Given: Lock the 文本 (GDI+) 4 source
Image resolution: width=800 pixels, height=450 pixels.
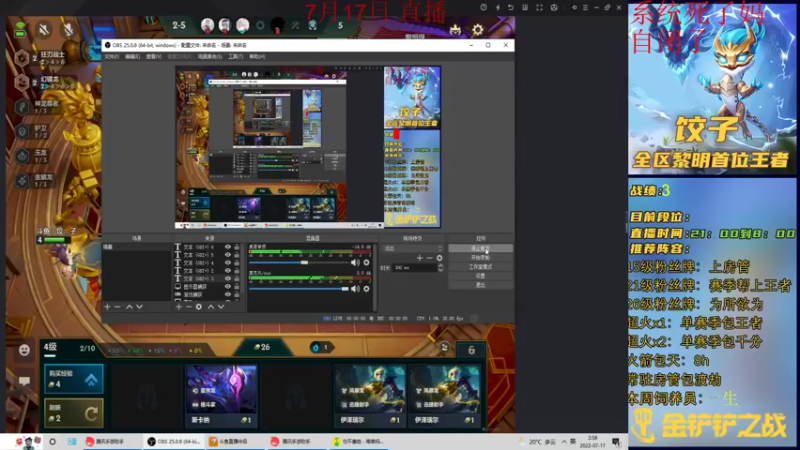Looking at the screenshot, I should coord(236,263).
